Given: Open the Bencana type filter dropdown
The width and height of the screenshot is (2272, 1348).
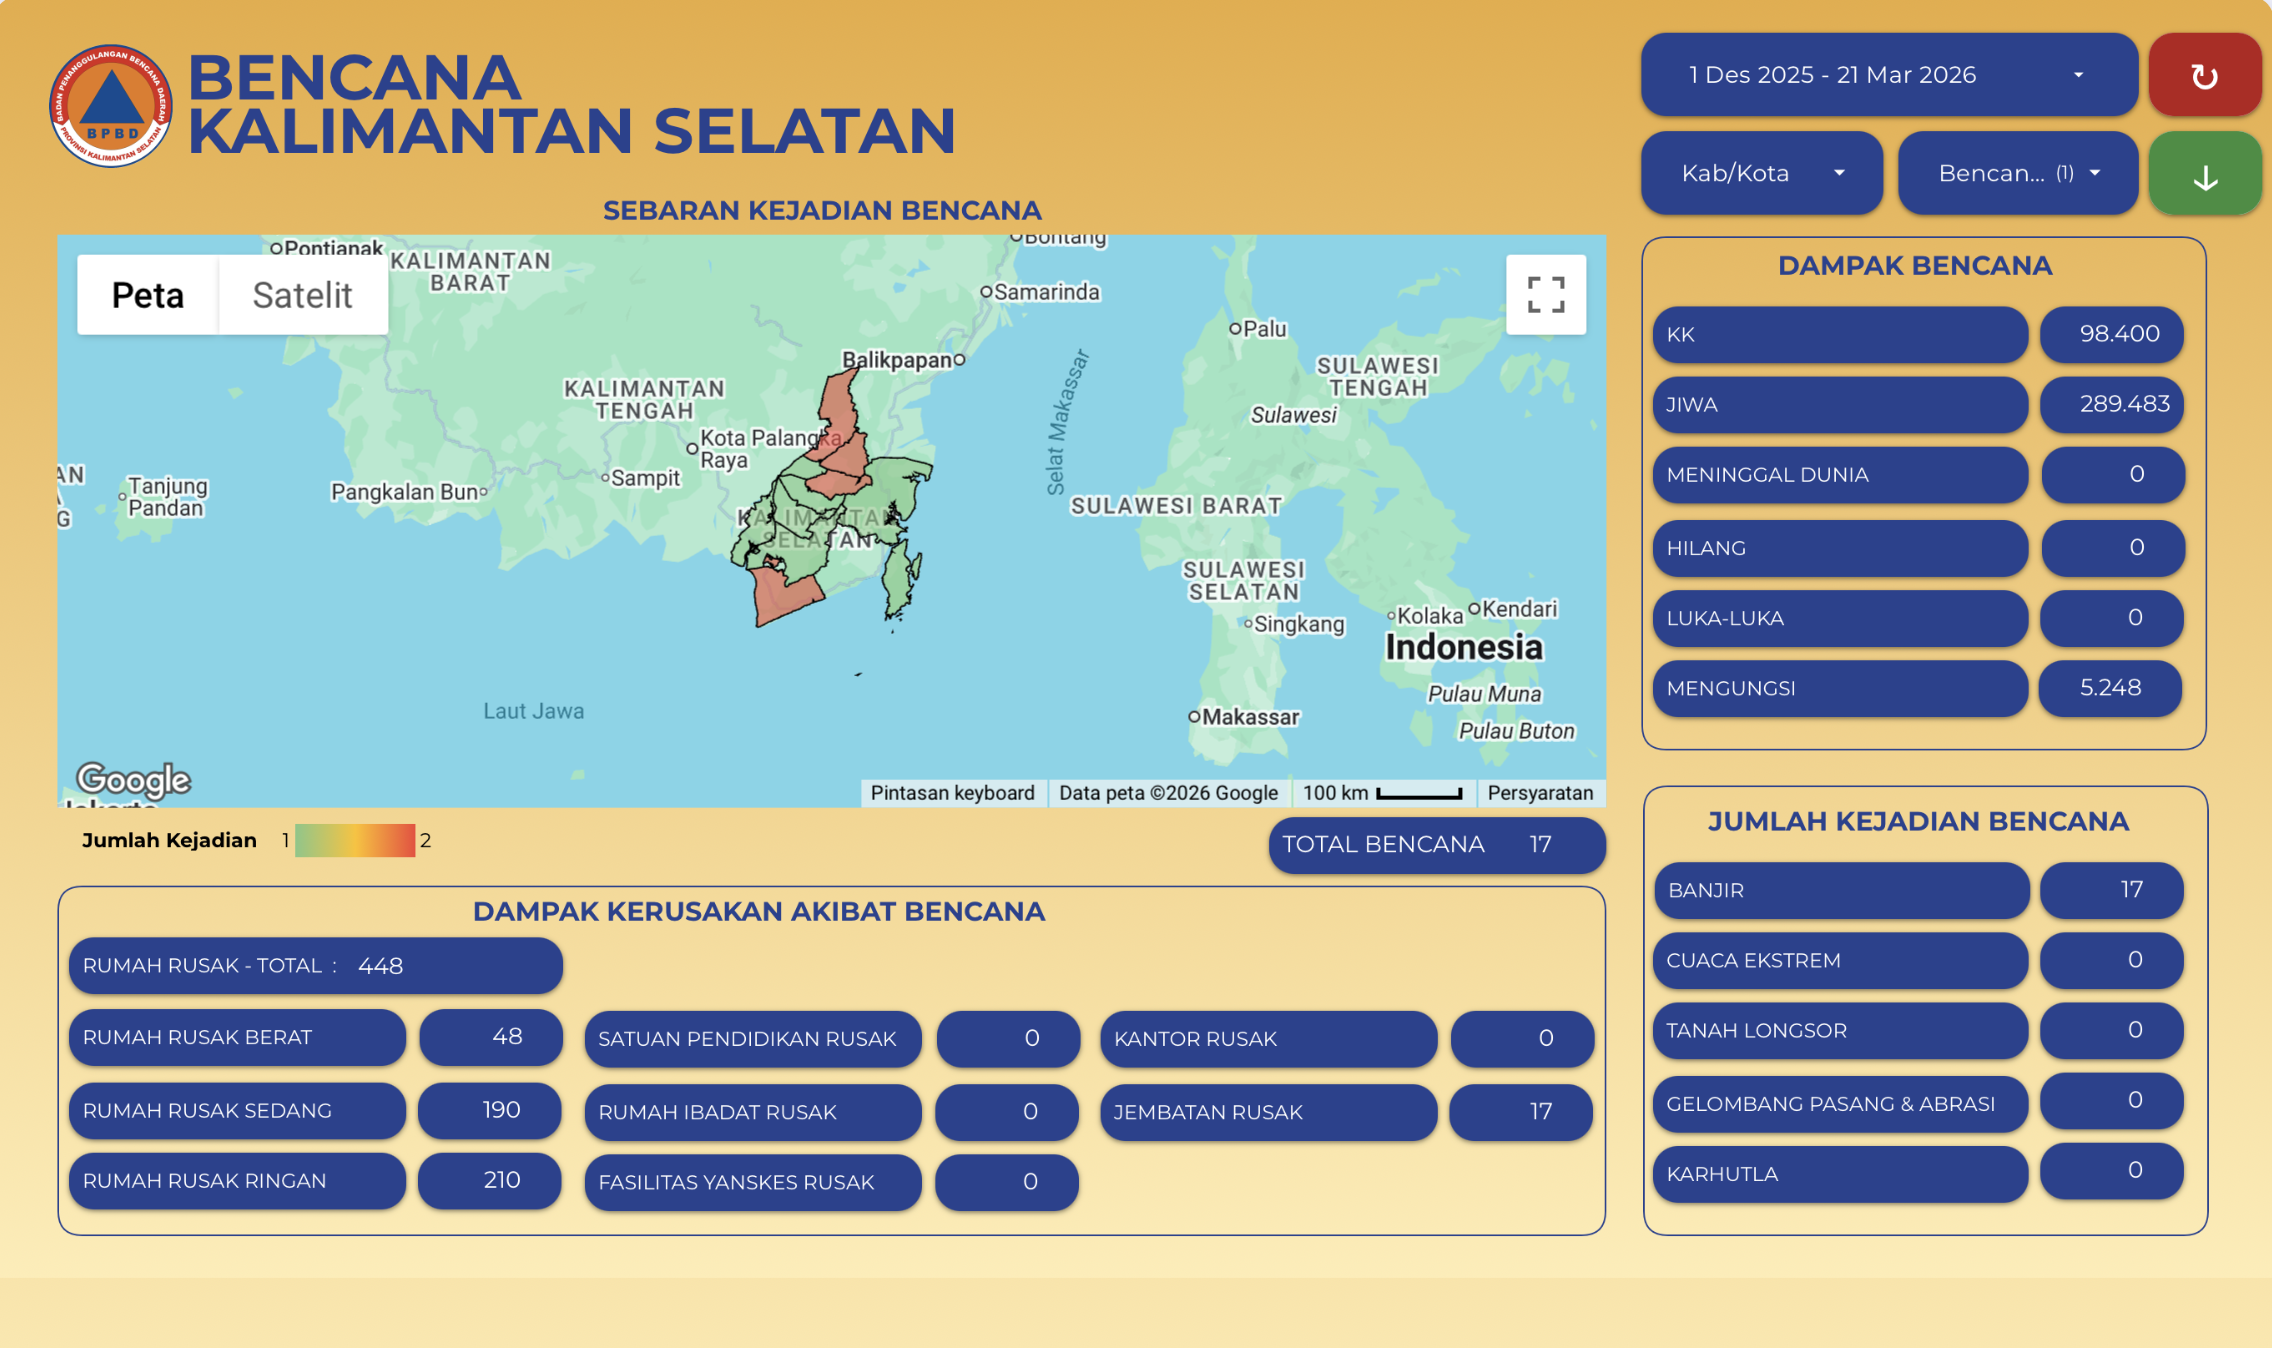Looking at the screenshot, I should click(x=2017, y=173).
